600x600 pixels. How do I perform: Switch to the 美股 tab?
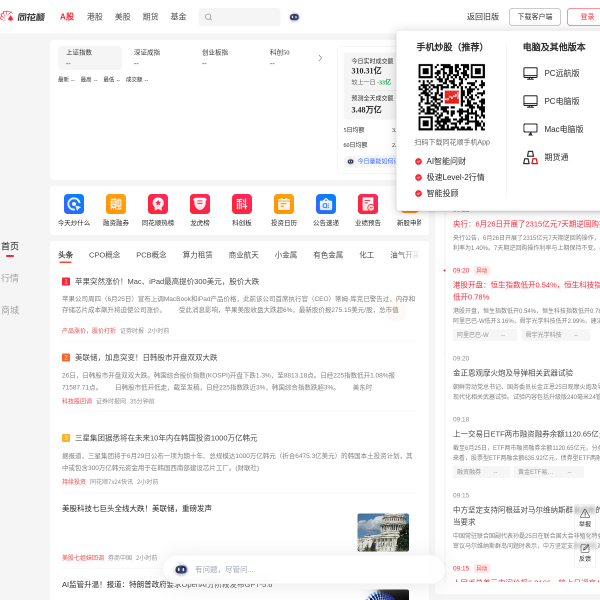pyautogui.click(x=122, y=16)
